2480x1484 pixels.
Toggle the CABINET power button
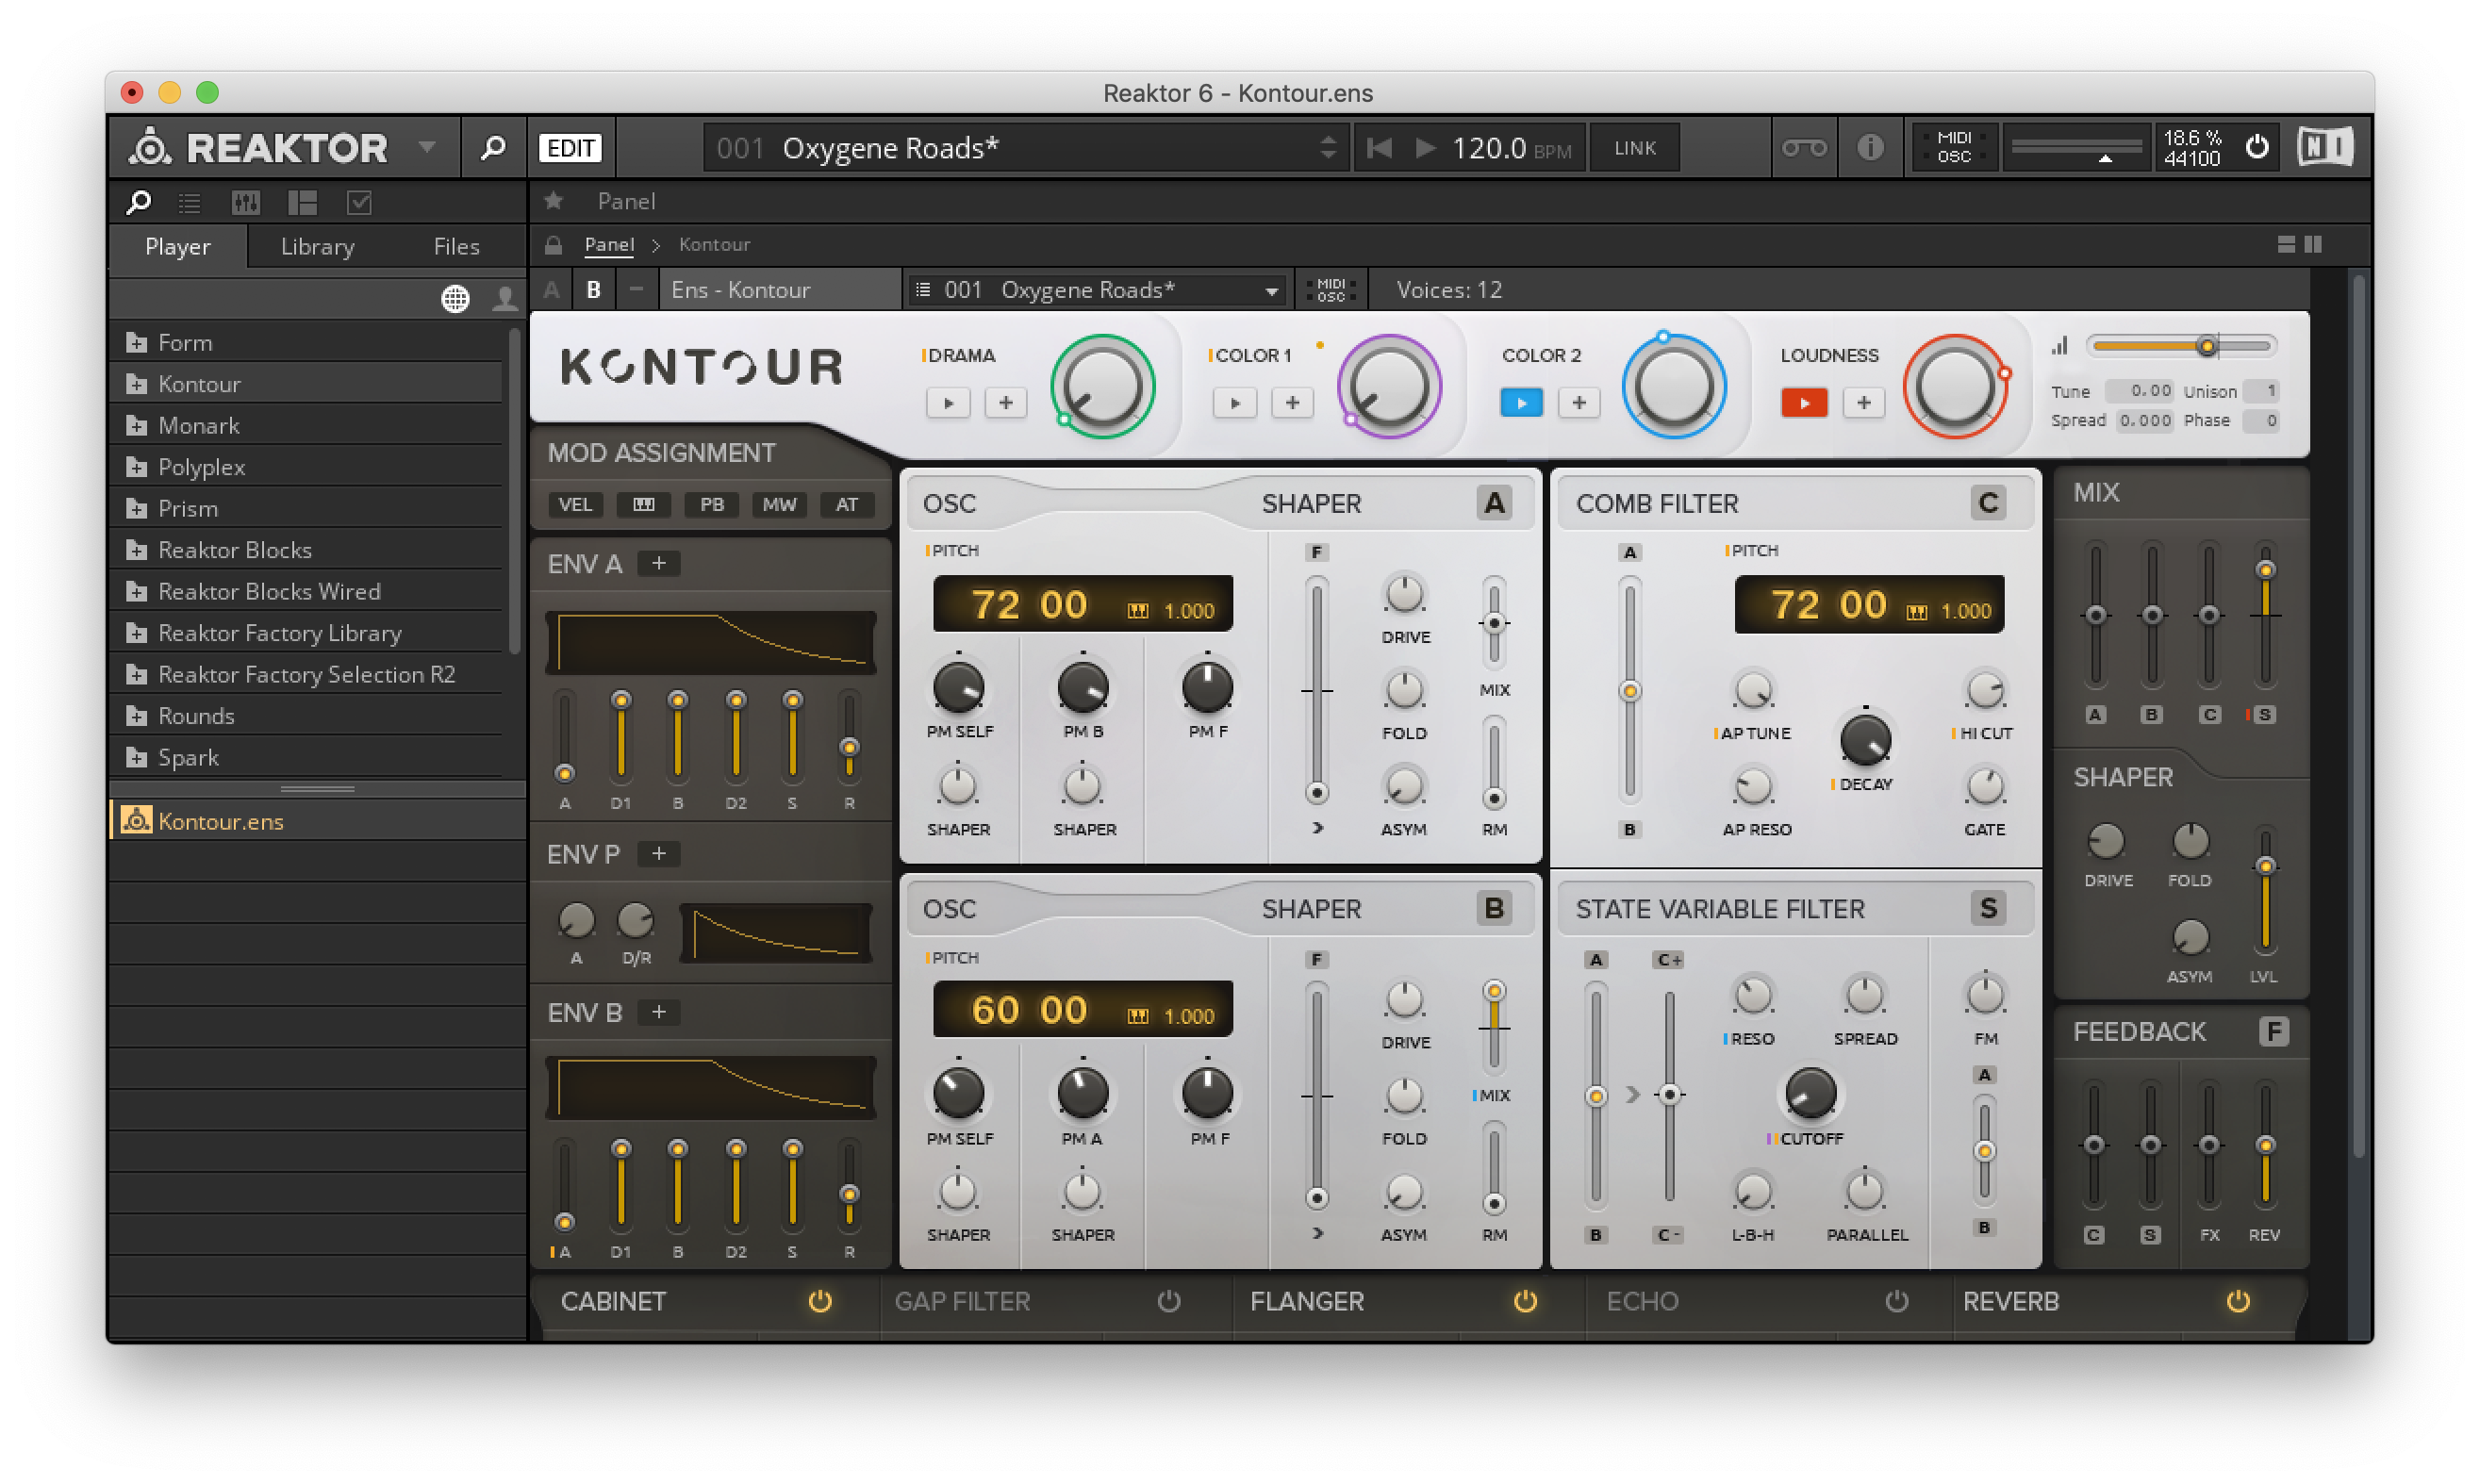pyautogui.click(x=820, y=1301)
